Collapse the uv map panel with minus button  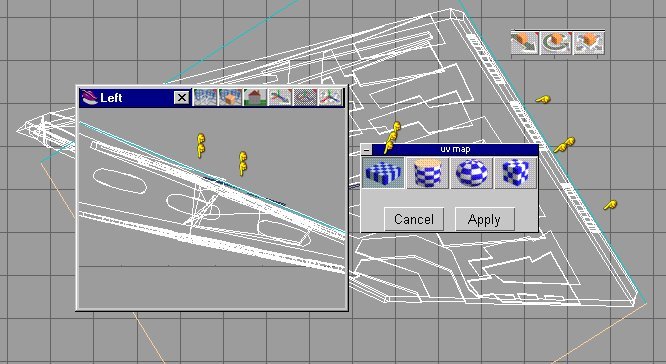pyautogui.click(x=367, y=150)
